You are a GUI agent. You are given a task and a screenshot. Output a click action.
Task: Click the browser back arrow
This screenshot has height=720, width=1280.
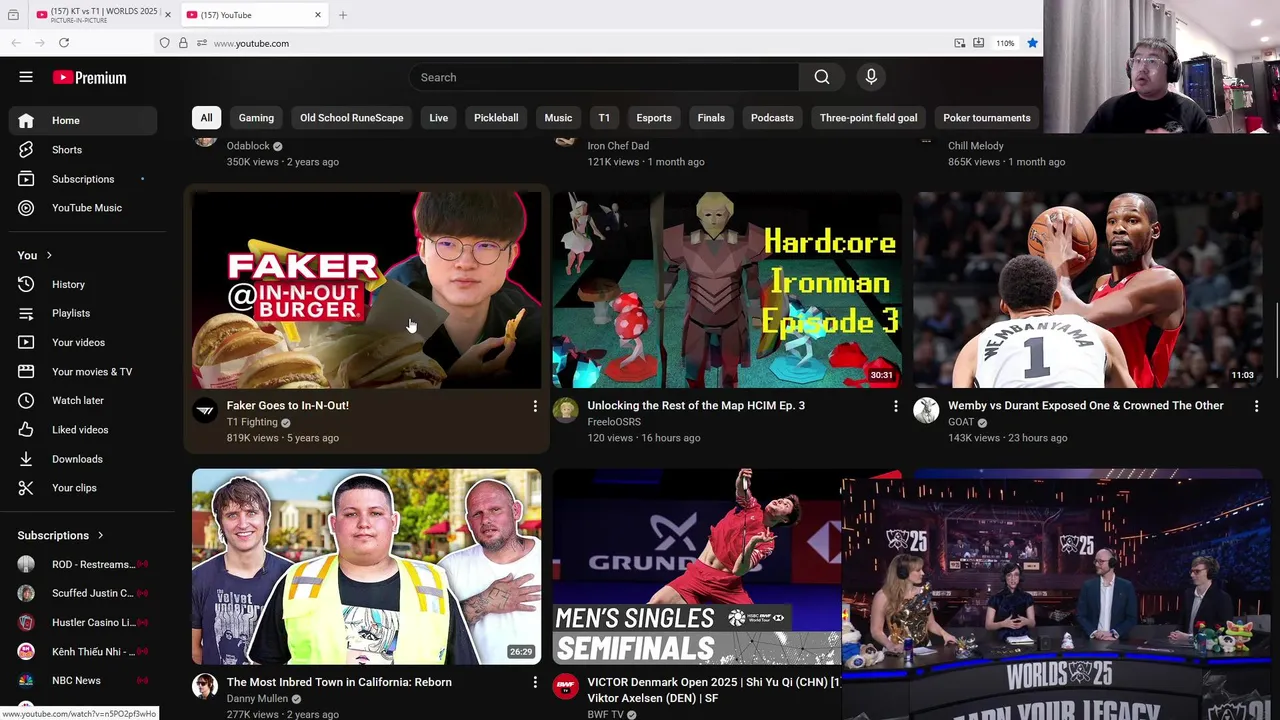(x=16, y=43)
